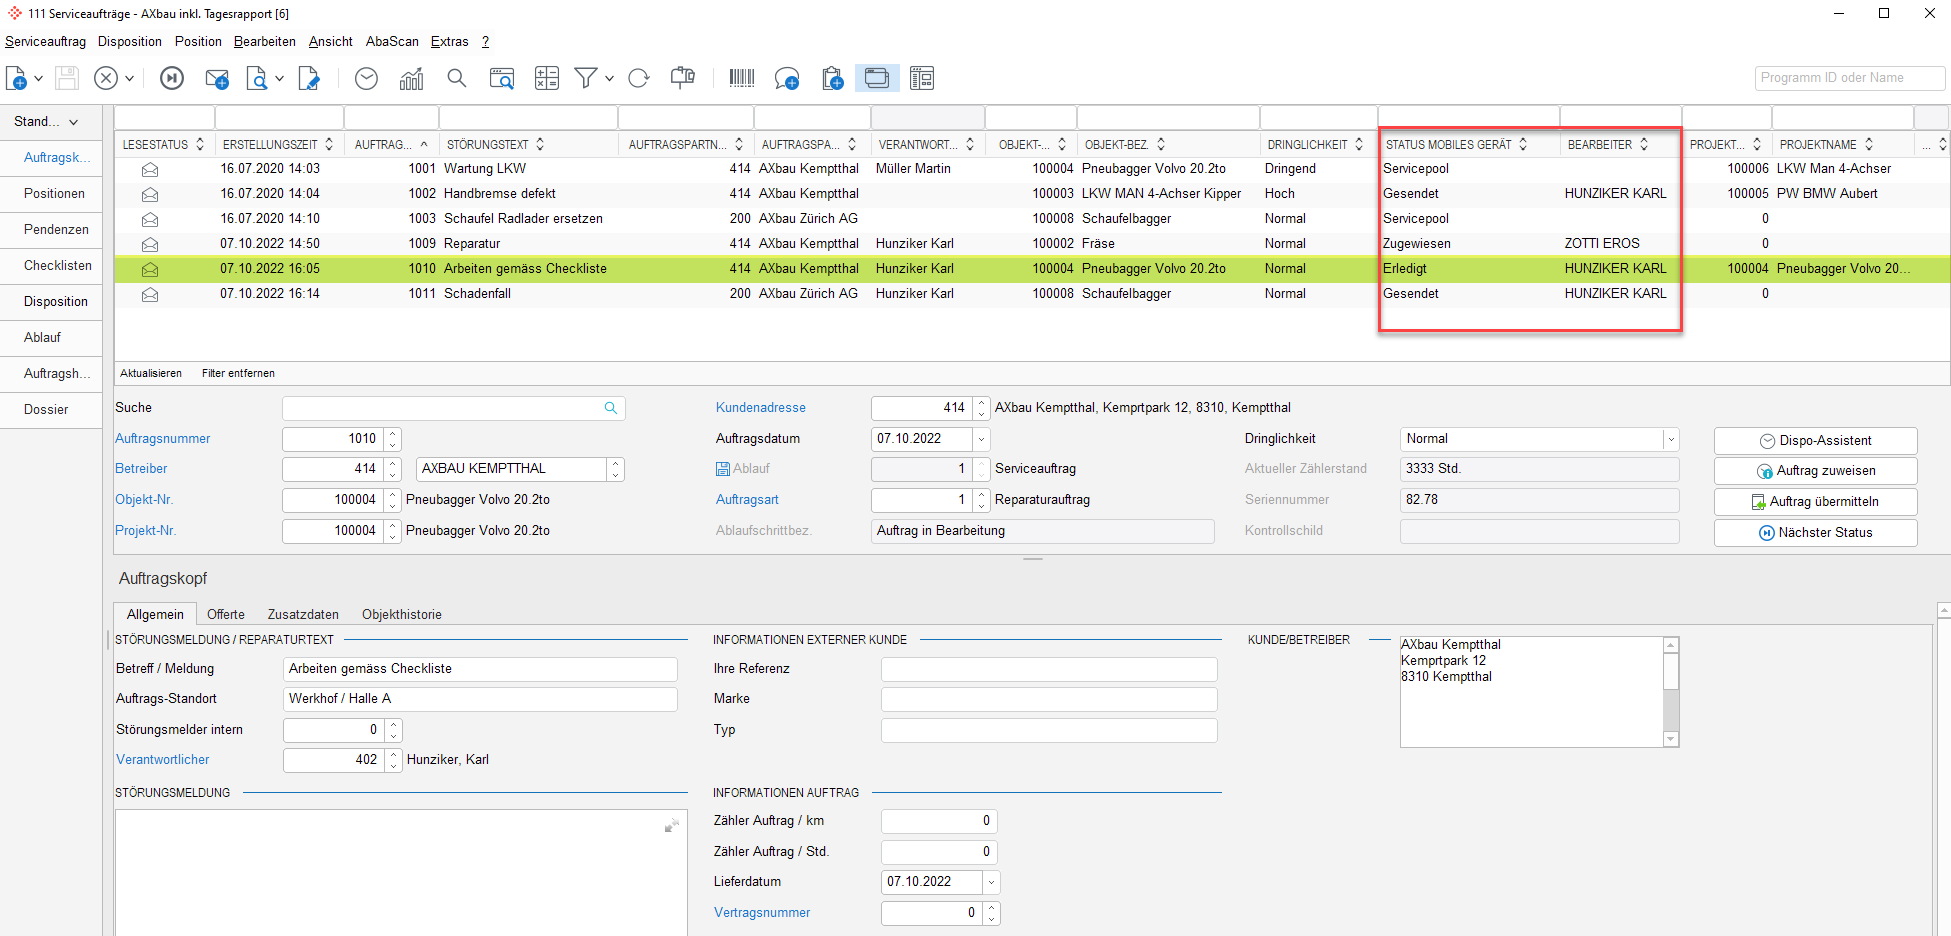Click the Nächster Status button

pos(1815,532)
